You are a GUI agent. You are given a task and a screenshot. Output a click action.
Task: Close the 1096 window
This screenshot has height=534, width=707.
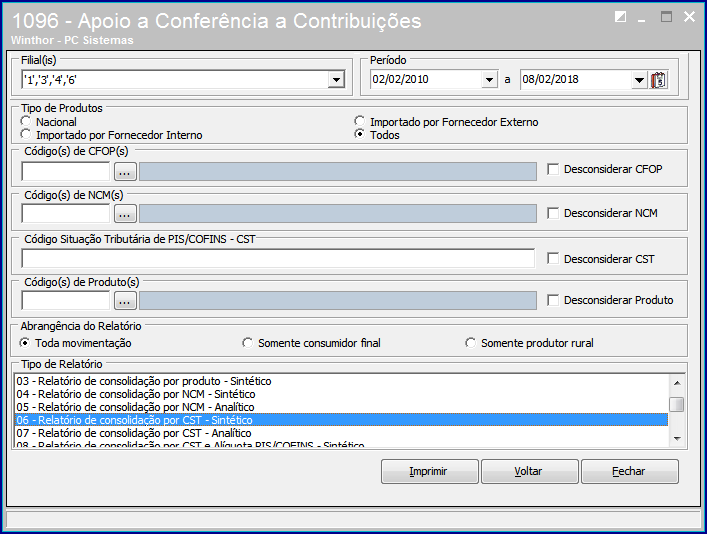689,17
